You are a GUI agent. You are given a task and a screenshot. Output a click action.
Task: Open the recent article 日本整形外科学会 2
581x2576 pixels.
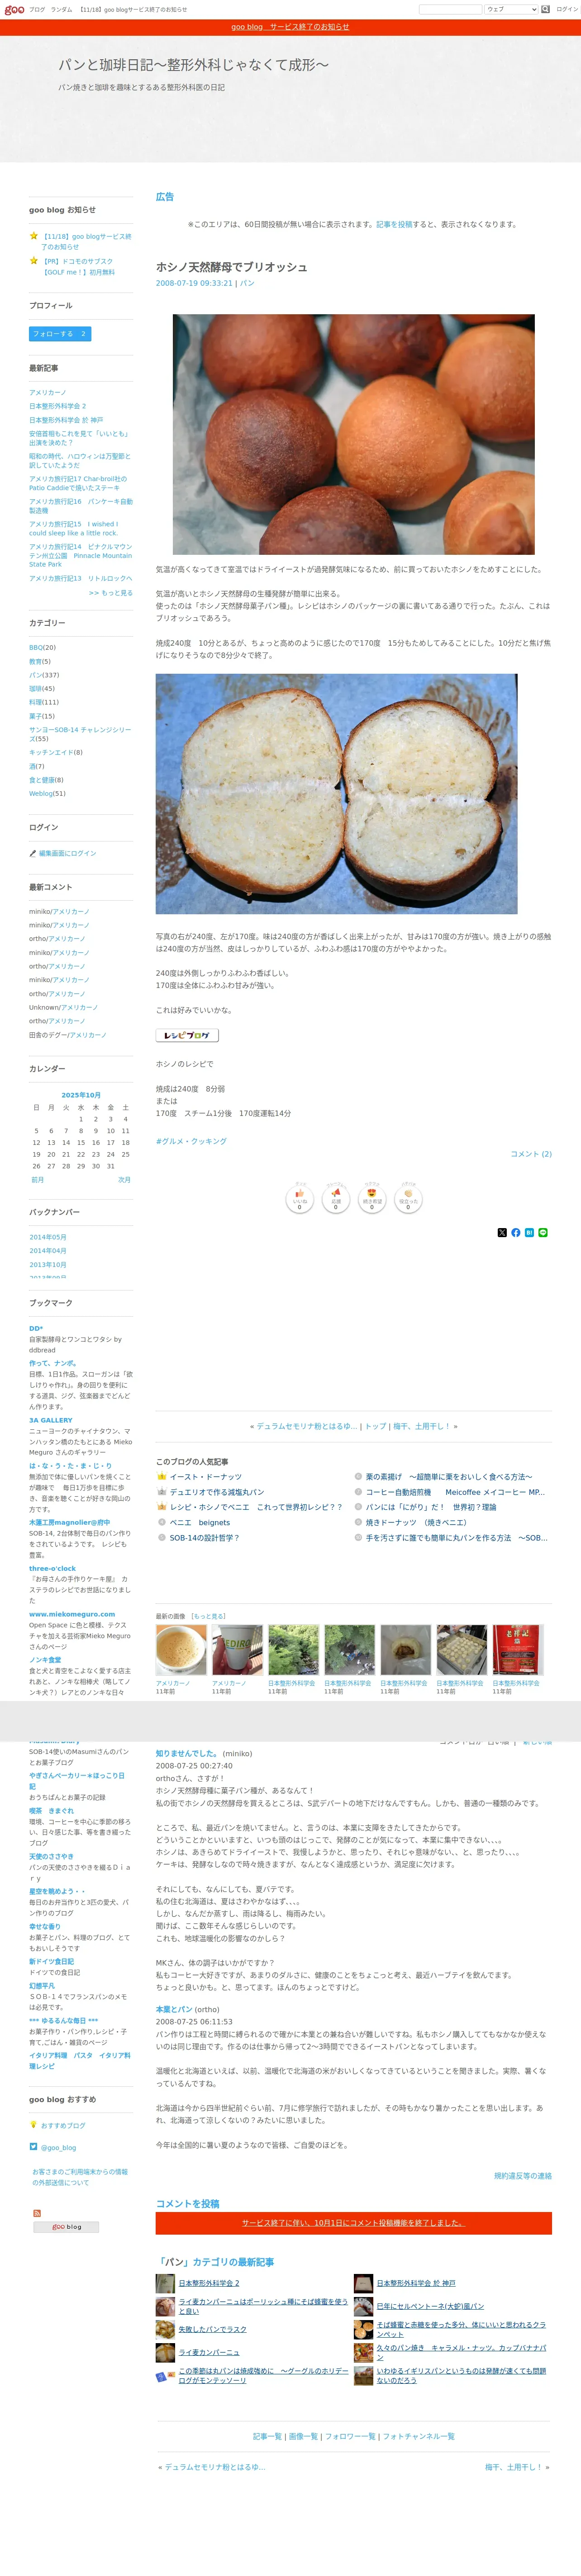click(x=57, y=406)
